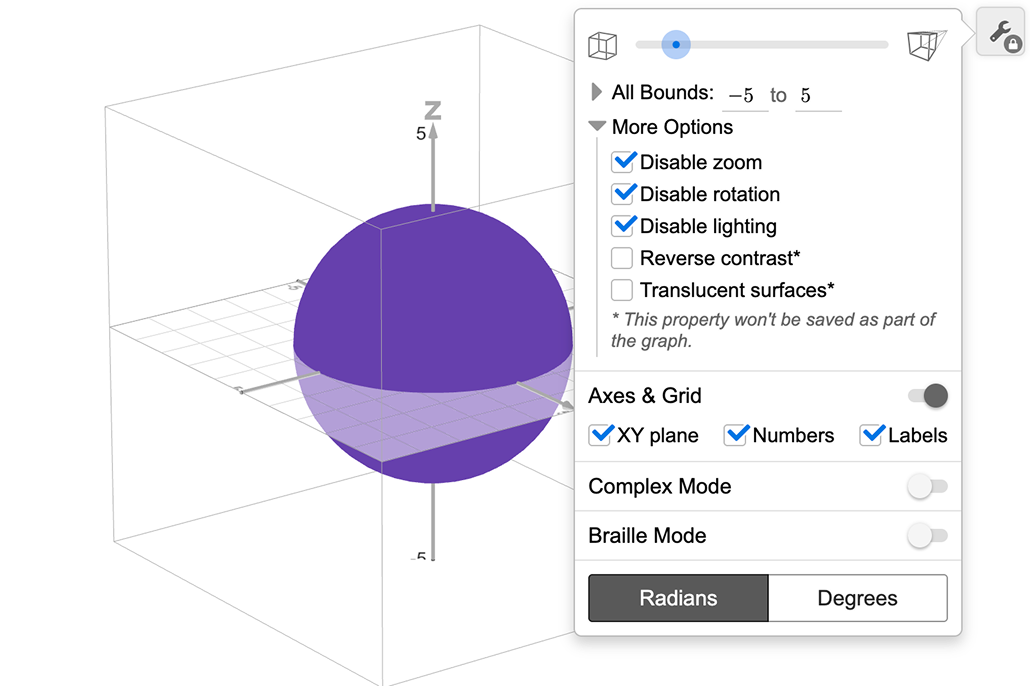Image resolution: width=1032 pixels, height=686 pixels.
Task: Collapse the More Options section
Action: tap(597, 127)
